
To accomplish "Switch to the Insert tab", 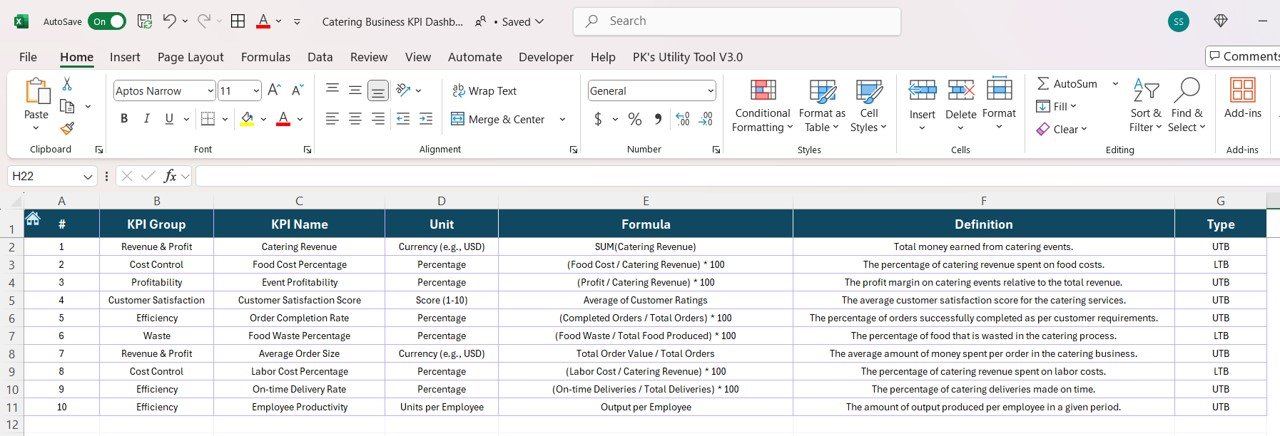I will 125,57.
